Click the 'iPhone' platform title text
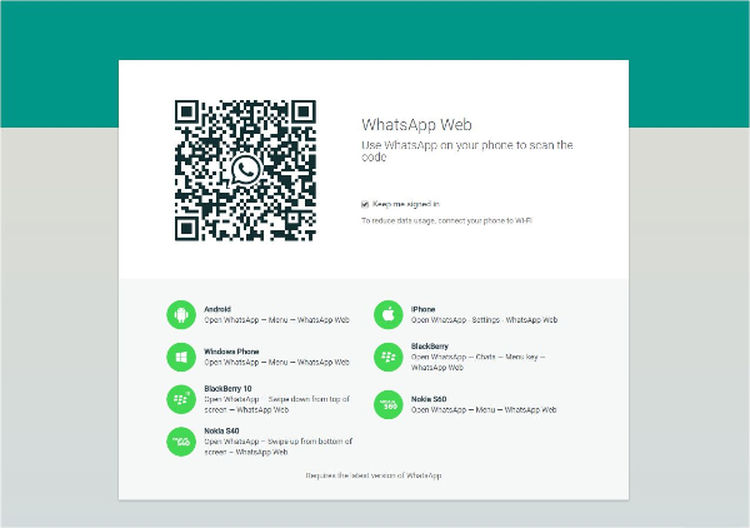 [422, 309]
